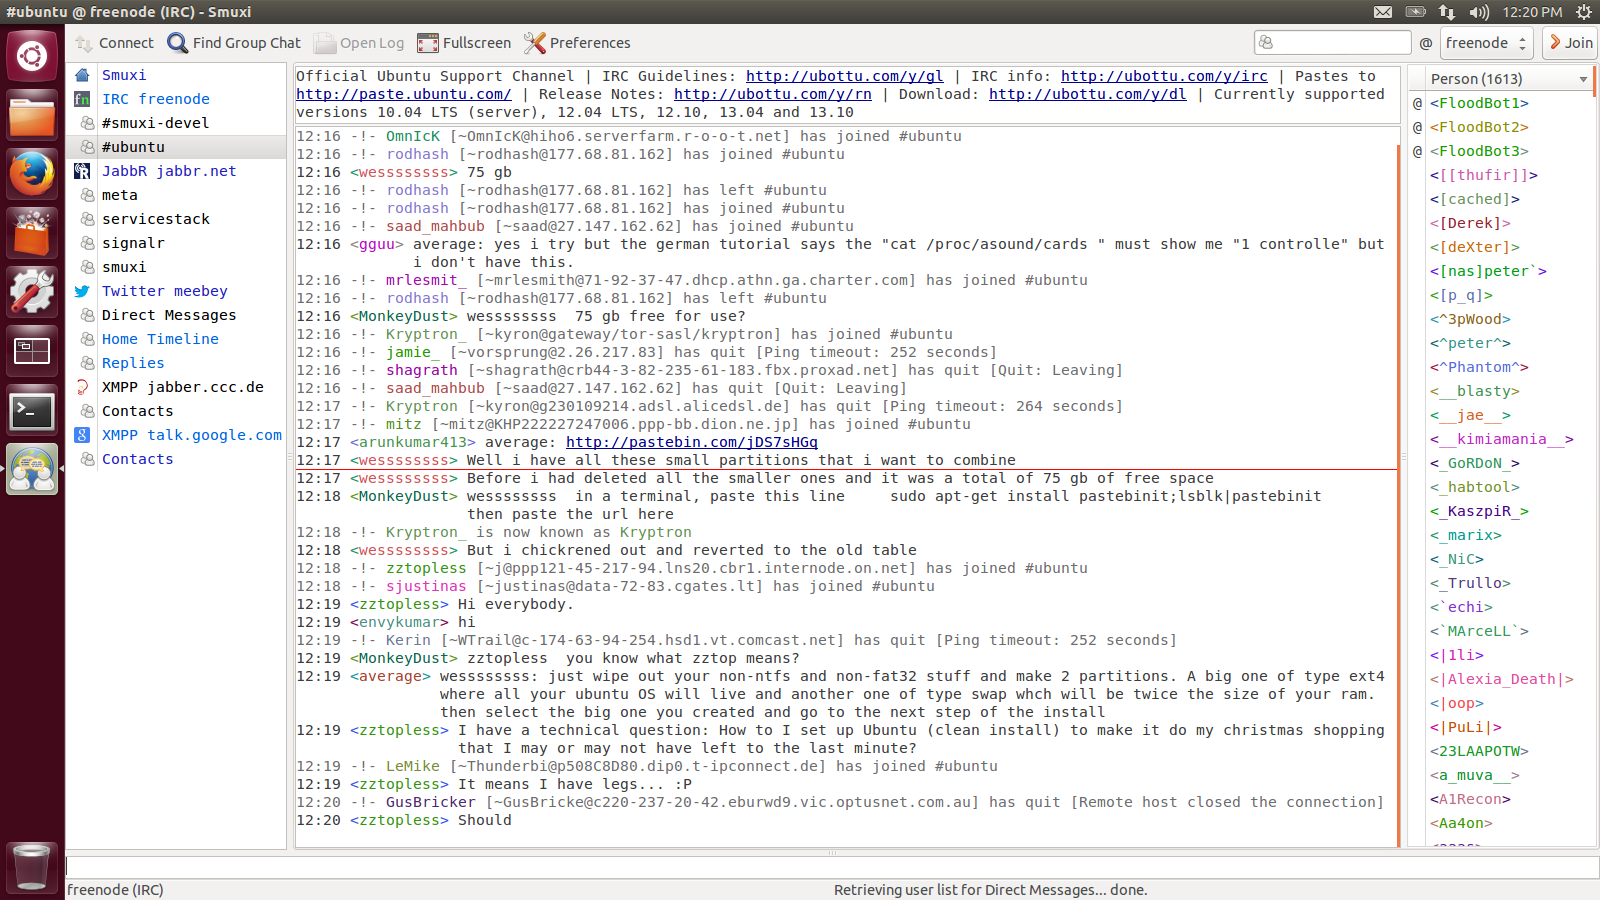Viewport: 1600px width, 900px height.
Task: Follow the paste.ubuntu.com topic link
Action: [x=403, y=94]
